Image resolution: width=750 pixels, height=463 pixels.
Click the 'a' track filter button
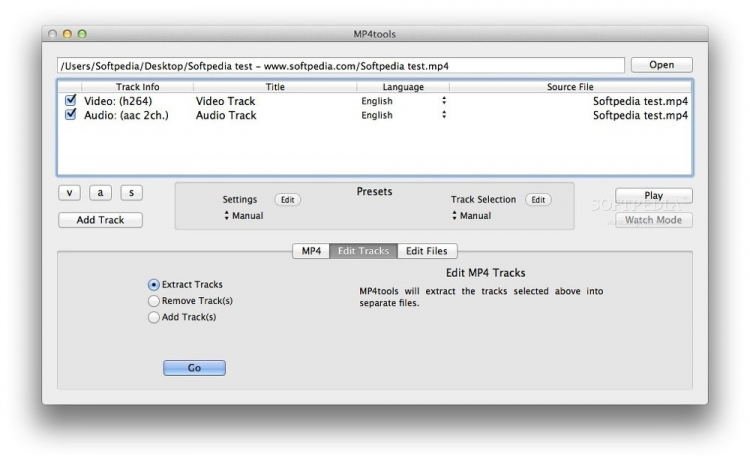(x=100, y=193)
